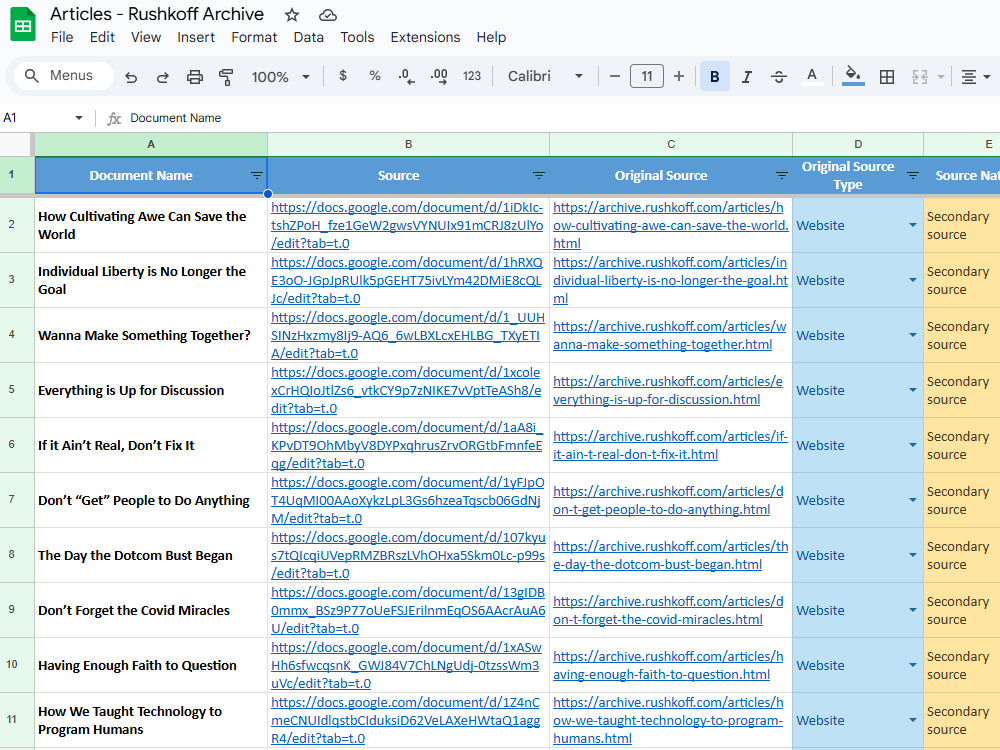
Task: Open the text color picker
Action: click(811, 77)
